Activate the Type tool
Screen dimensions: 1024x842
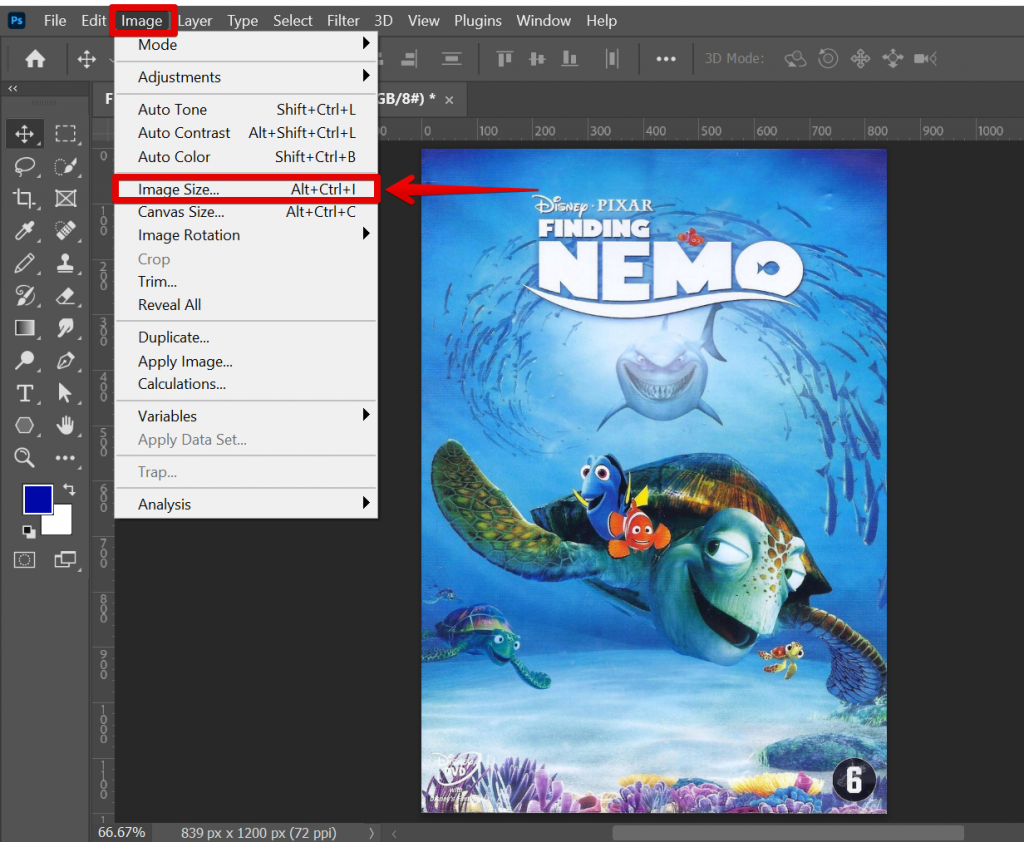25,393
